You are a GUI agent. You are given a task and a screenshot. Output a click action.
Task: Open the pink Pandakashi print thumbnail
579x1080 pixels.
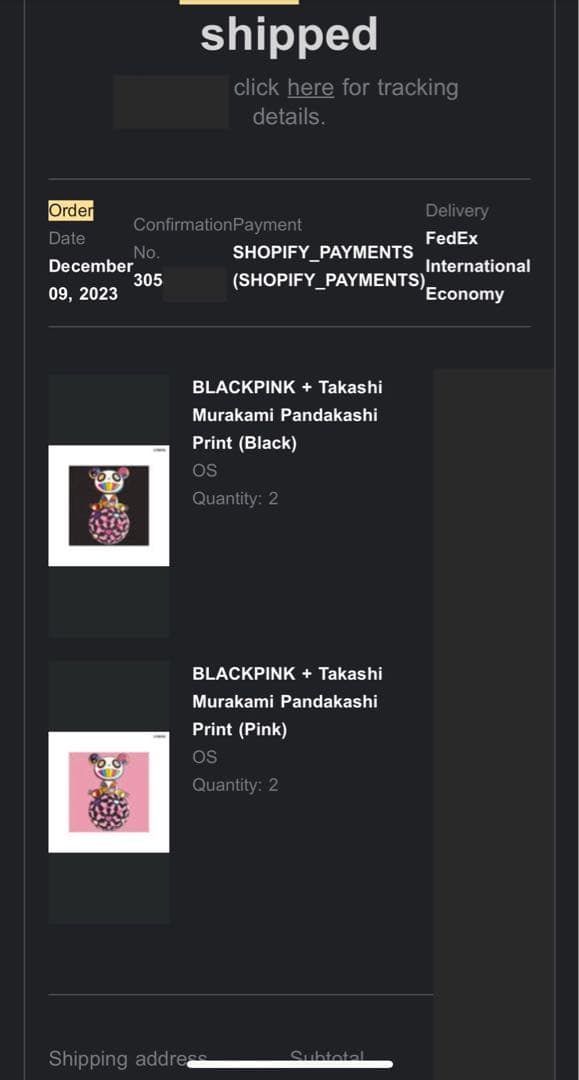point(108,791)
